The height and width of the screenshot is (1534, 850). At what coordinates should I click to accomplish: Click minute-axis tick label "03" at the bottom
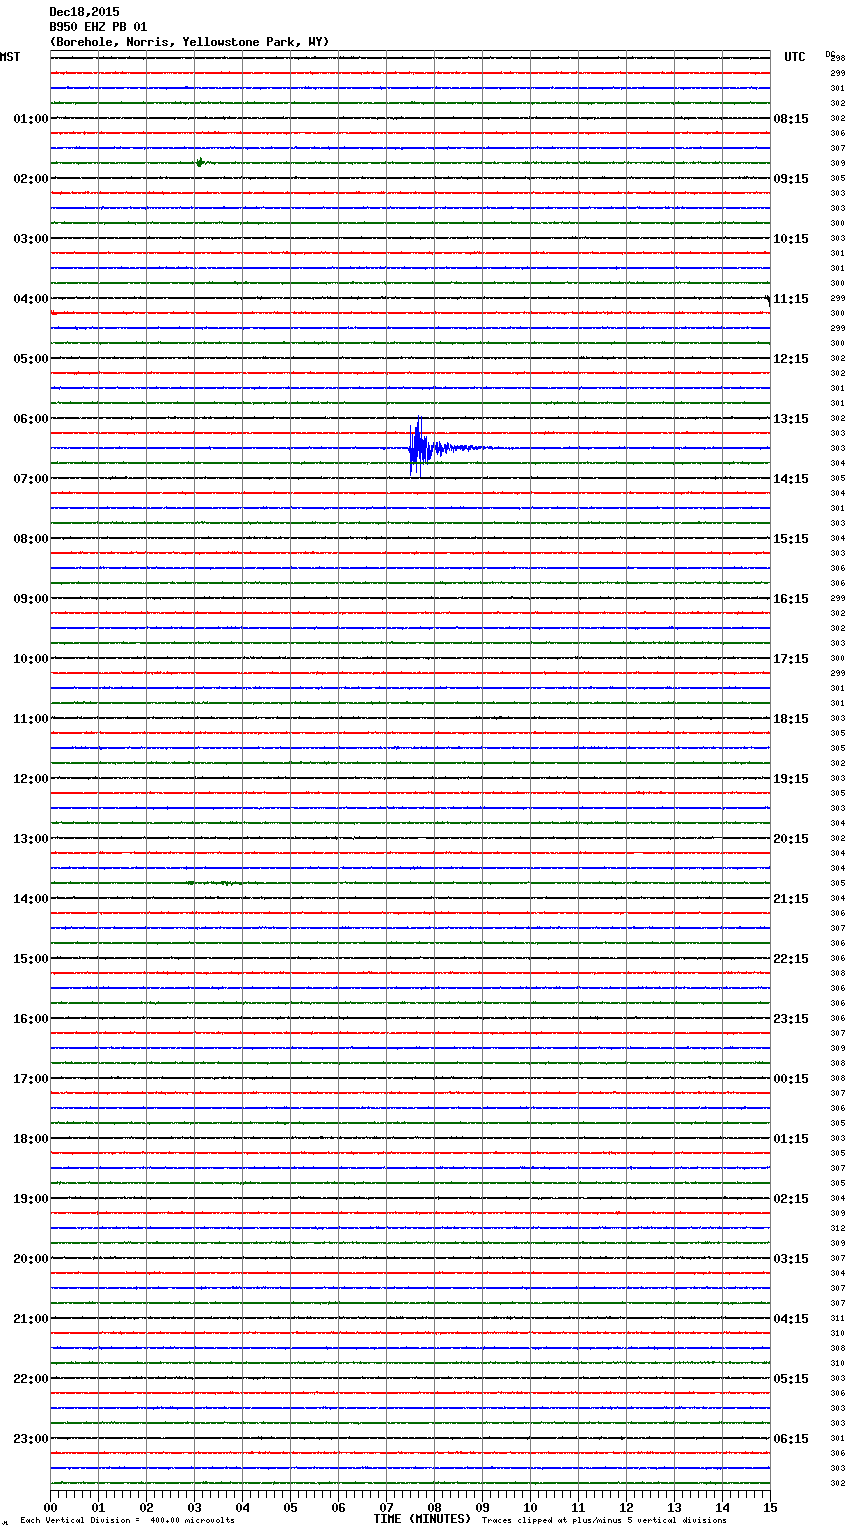tap(194, 1508)
